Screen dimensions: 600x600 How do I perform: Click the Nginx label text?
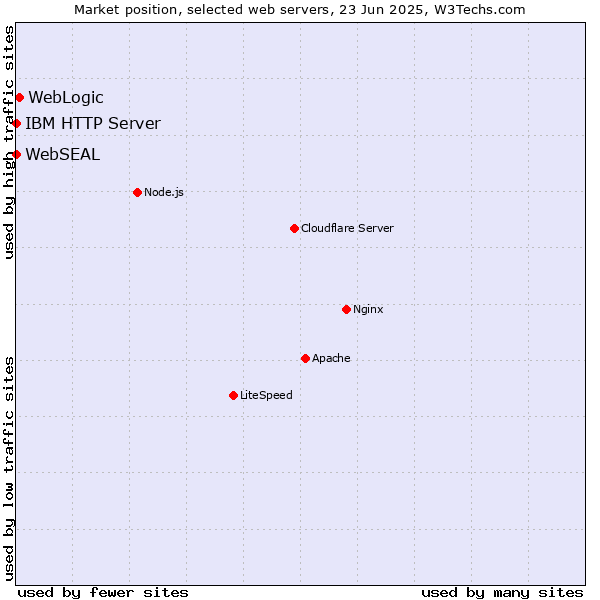click(x=368, y=309)
